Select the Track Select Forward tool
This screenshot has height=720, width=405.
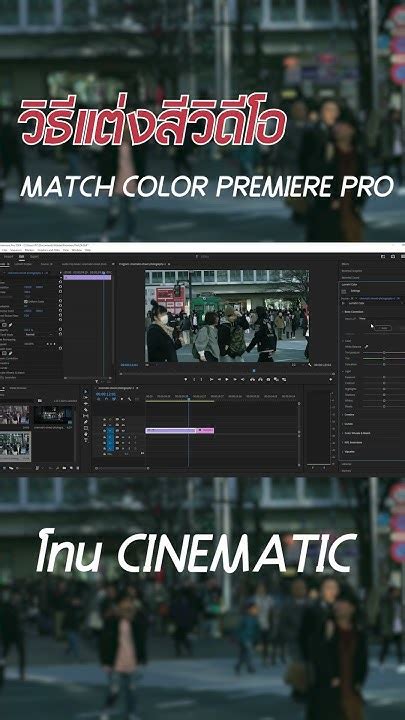85,397
